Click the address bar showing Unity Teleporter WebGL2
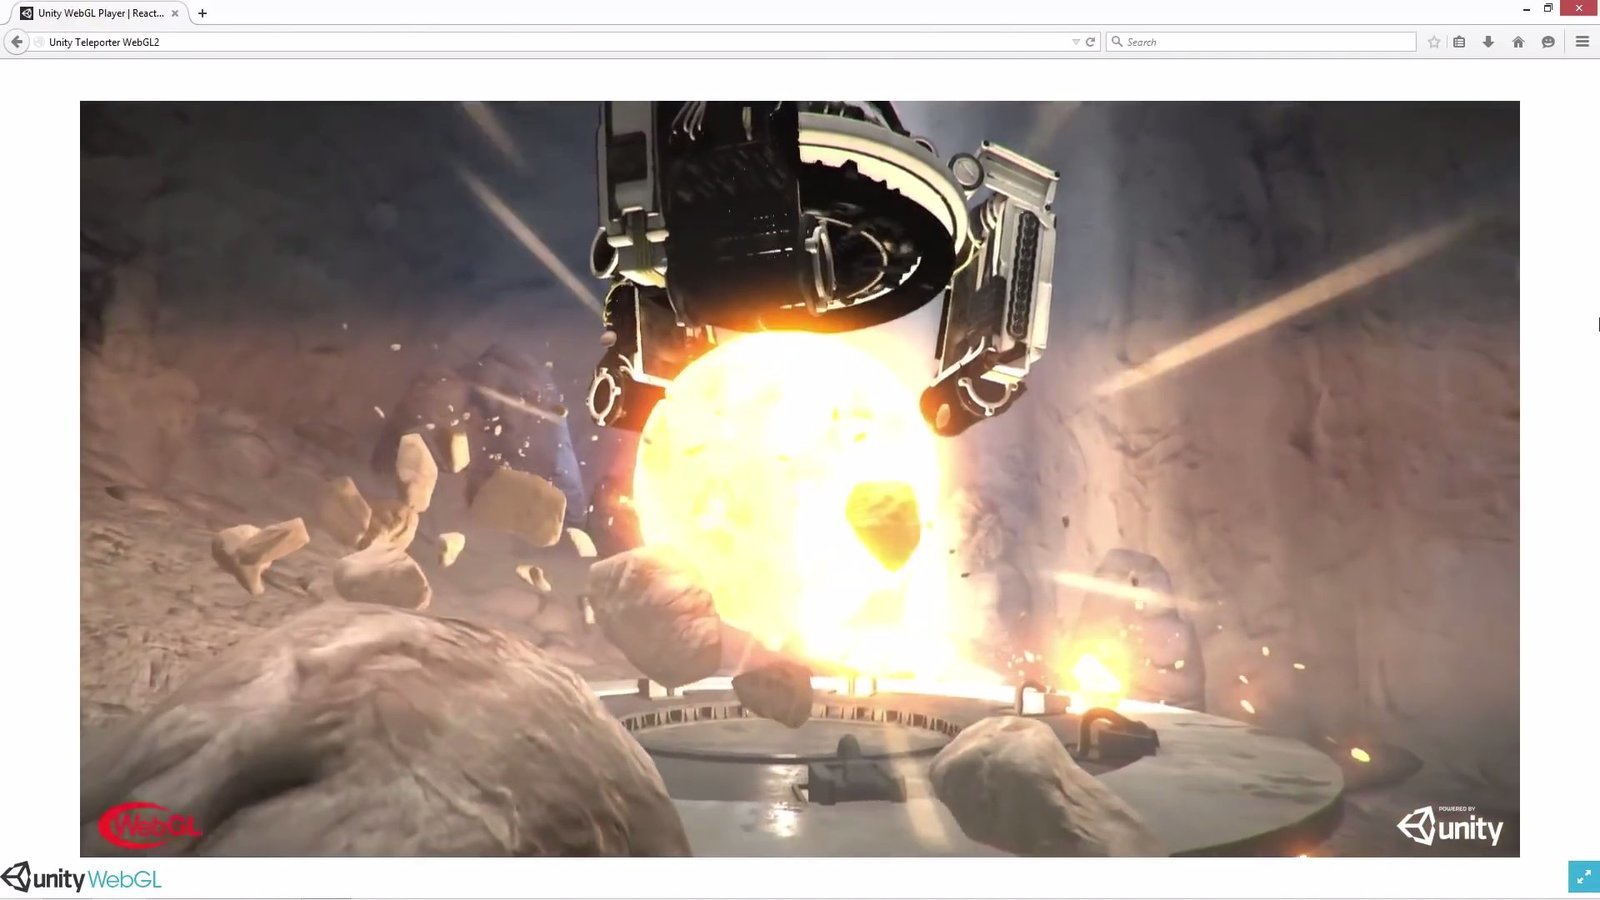1600x900 pixels. (x=565, y=42)
